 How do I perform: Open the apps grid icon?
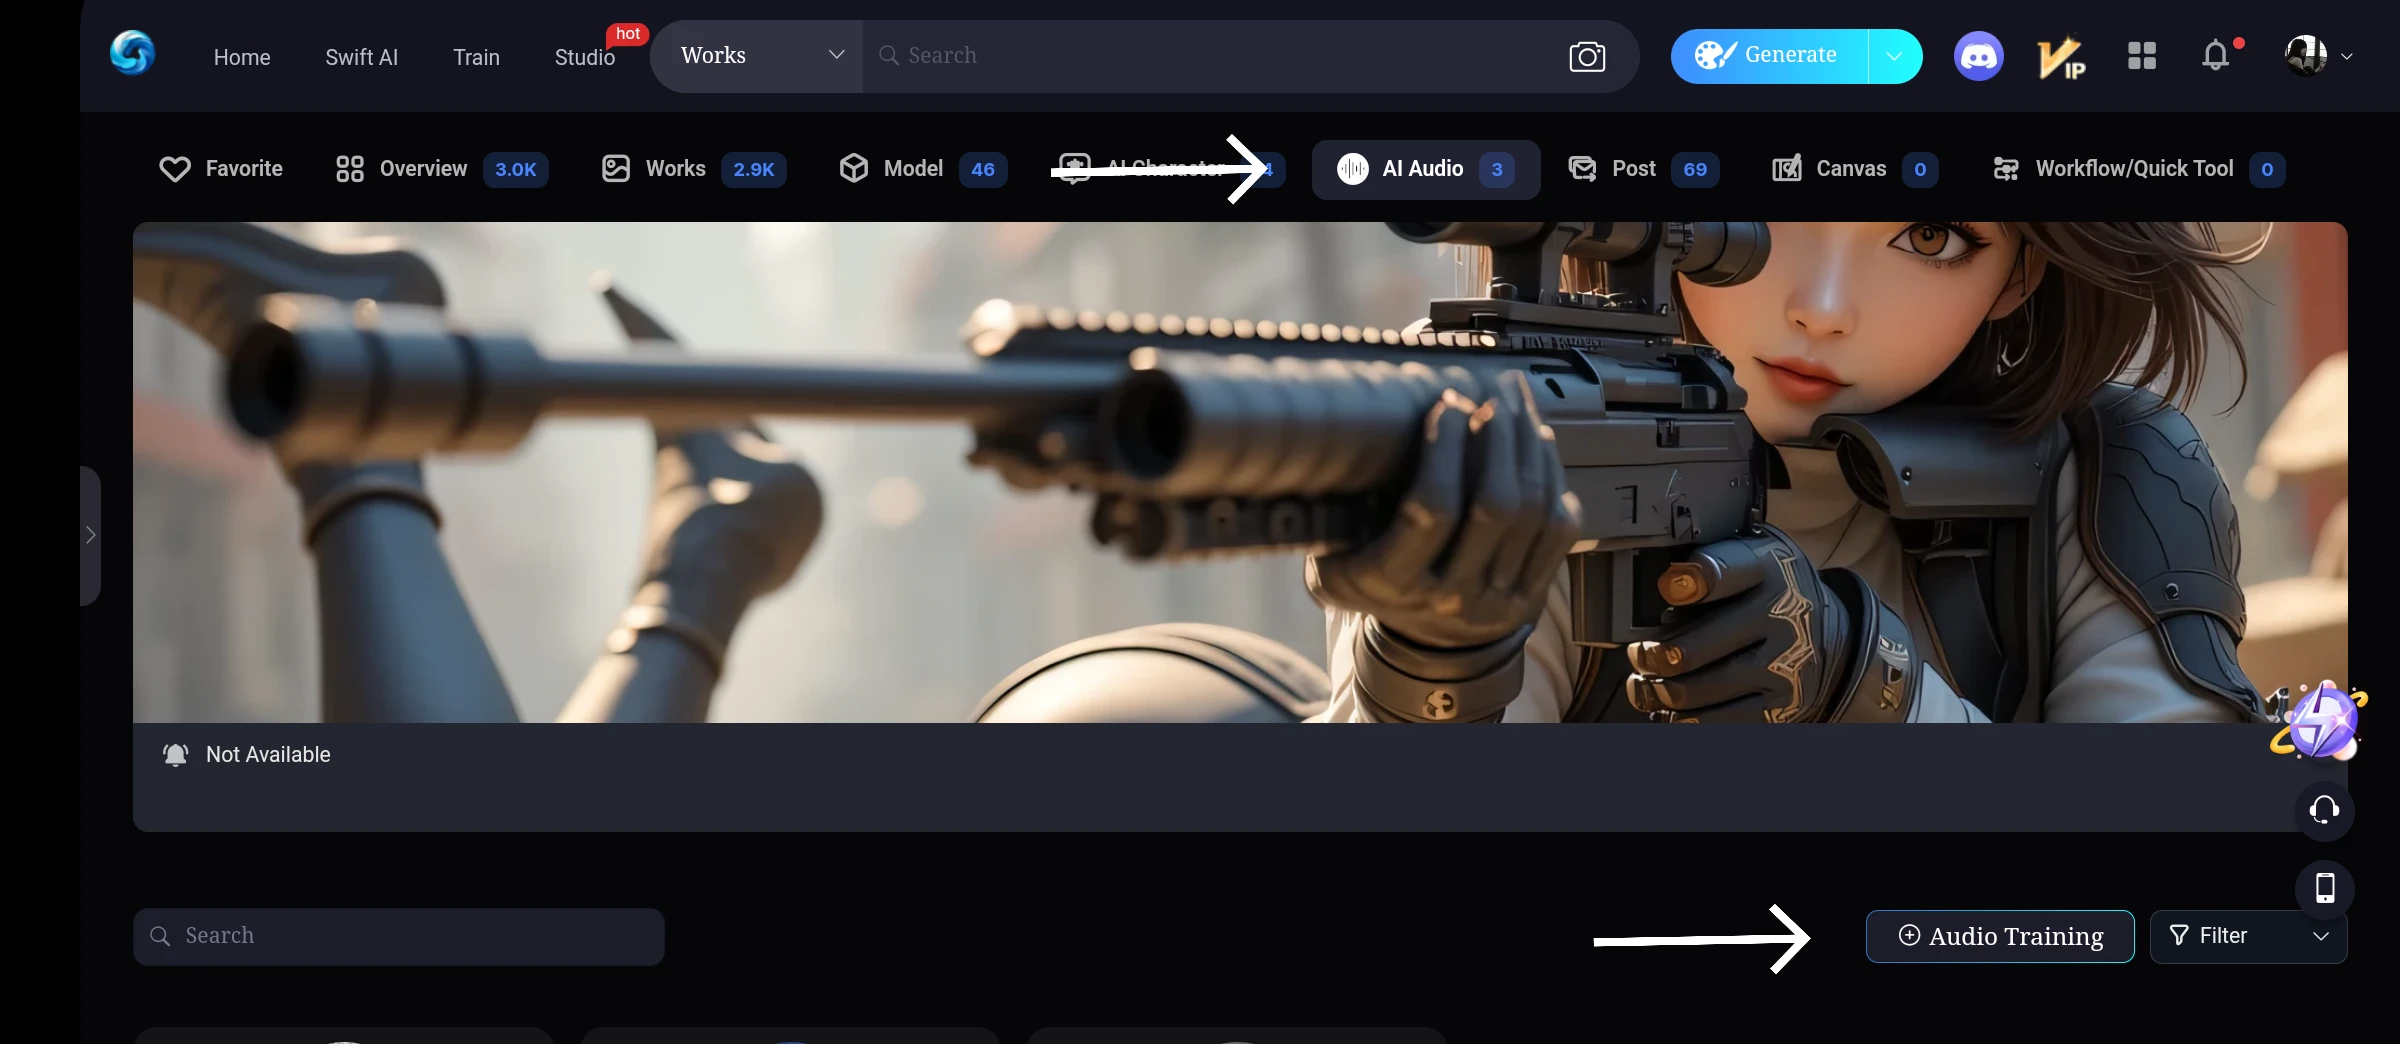pos(2142,56)
